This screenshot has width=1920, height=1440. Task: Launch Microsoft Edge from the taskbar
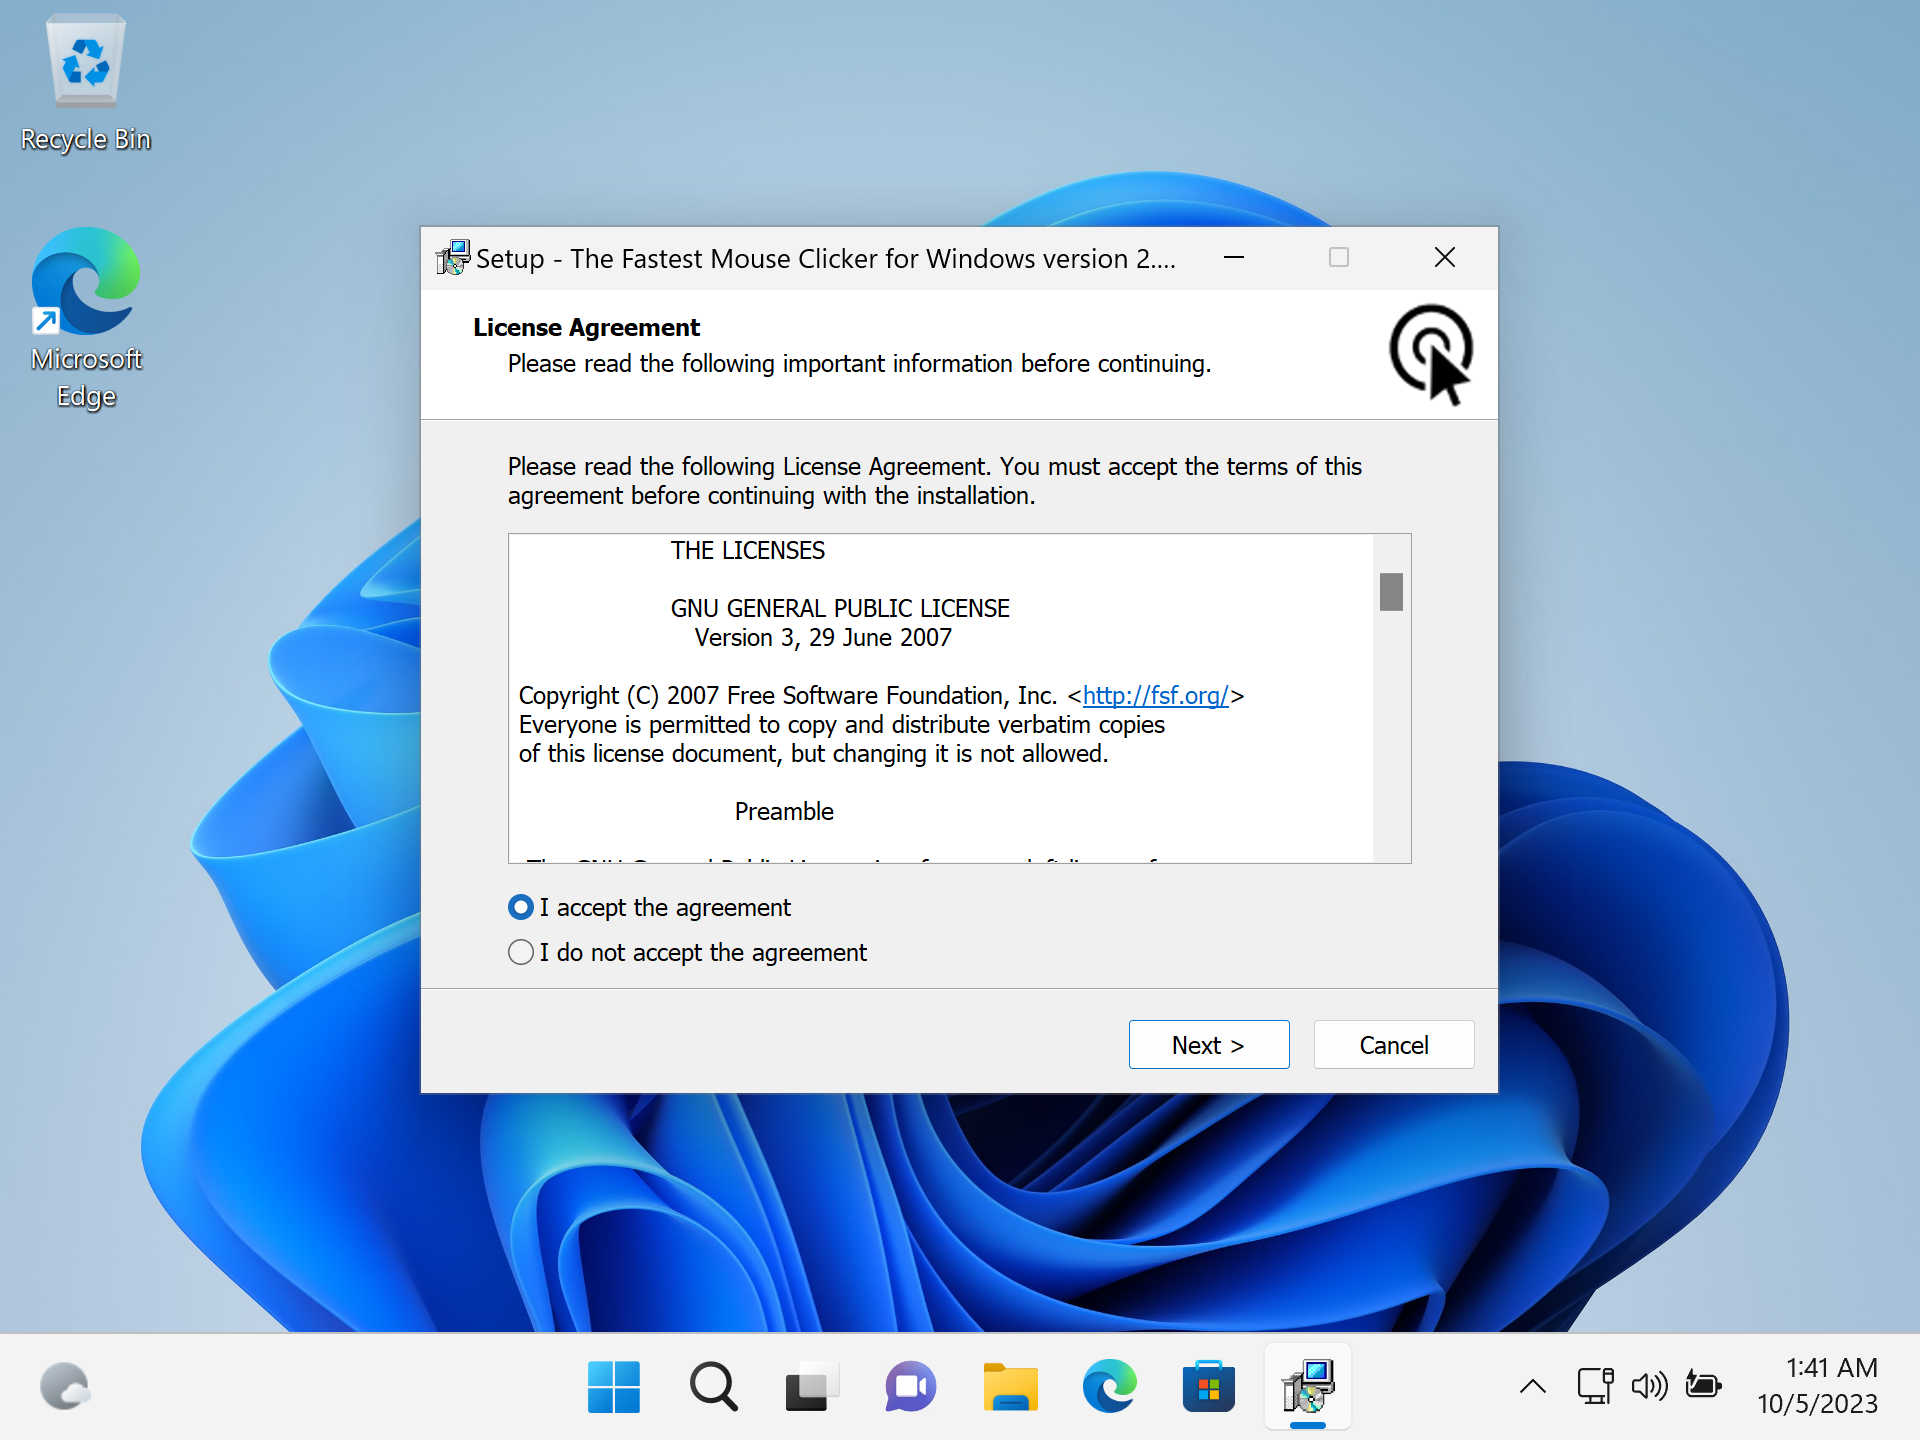coord(1109,1387)
